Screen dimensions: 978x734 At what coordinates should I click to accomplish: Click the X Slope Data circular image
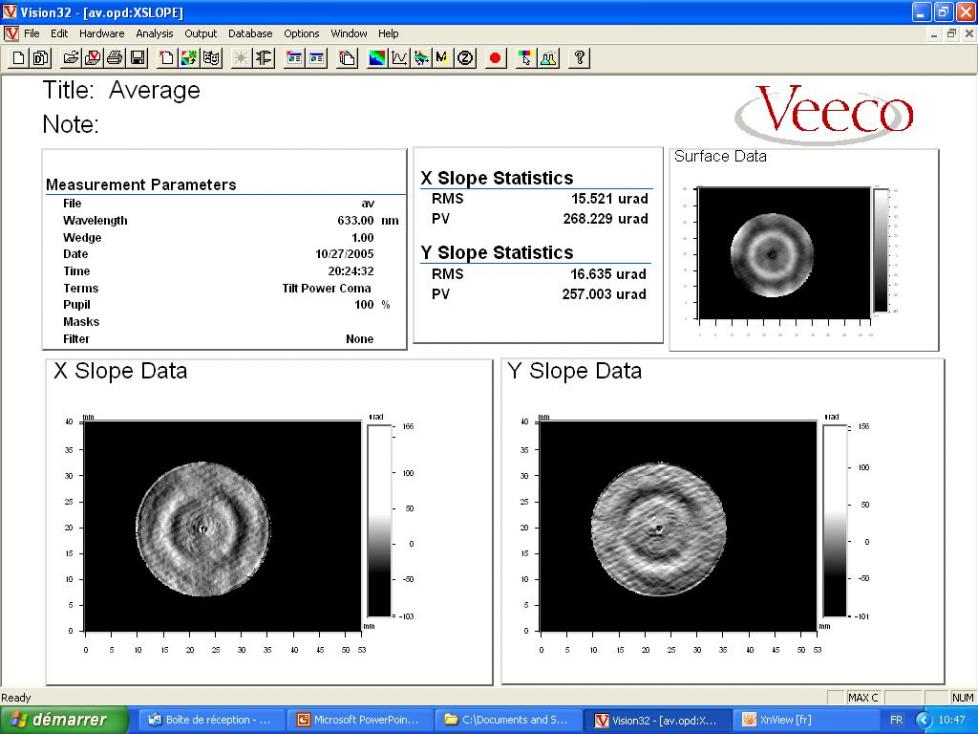(203, 528)
